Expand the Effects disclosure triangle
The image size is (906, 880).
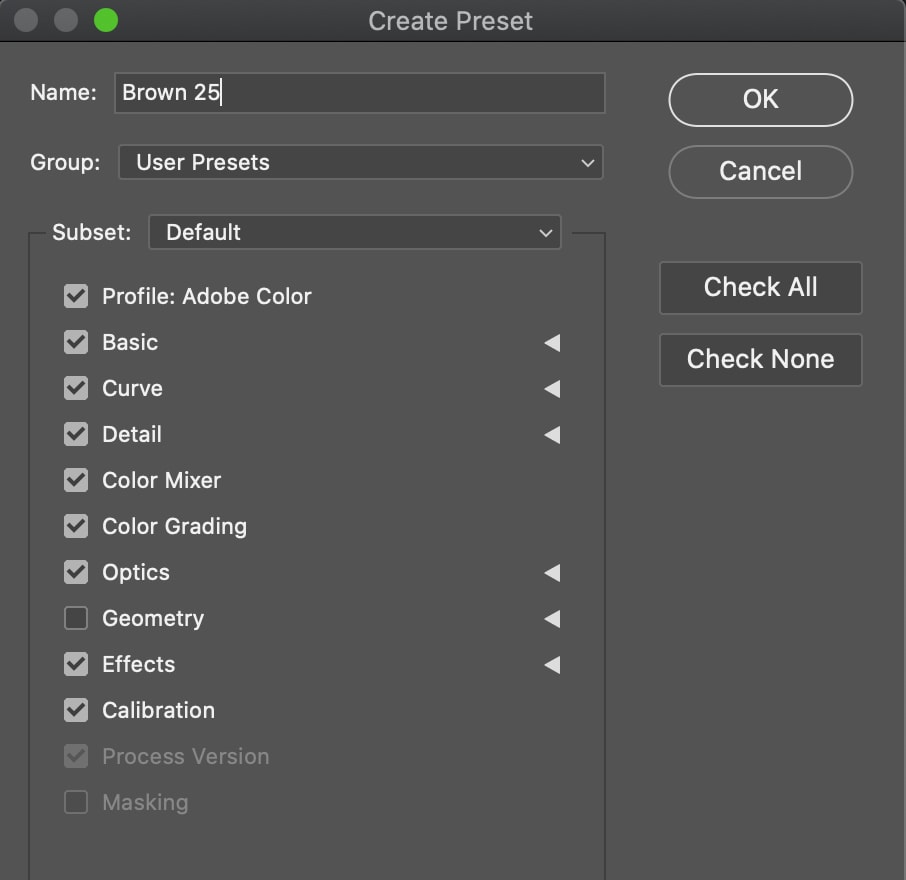point(552,664)
